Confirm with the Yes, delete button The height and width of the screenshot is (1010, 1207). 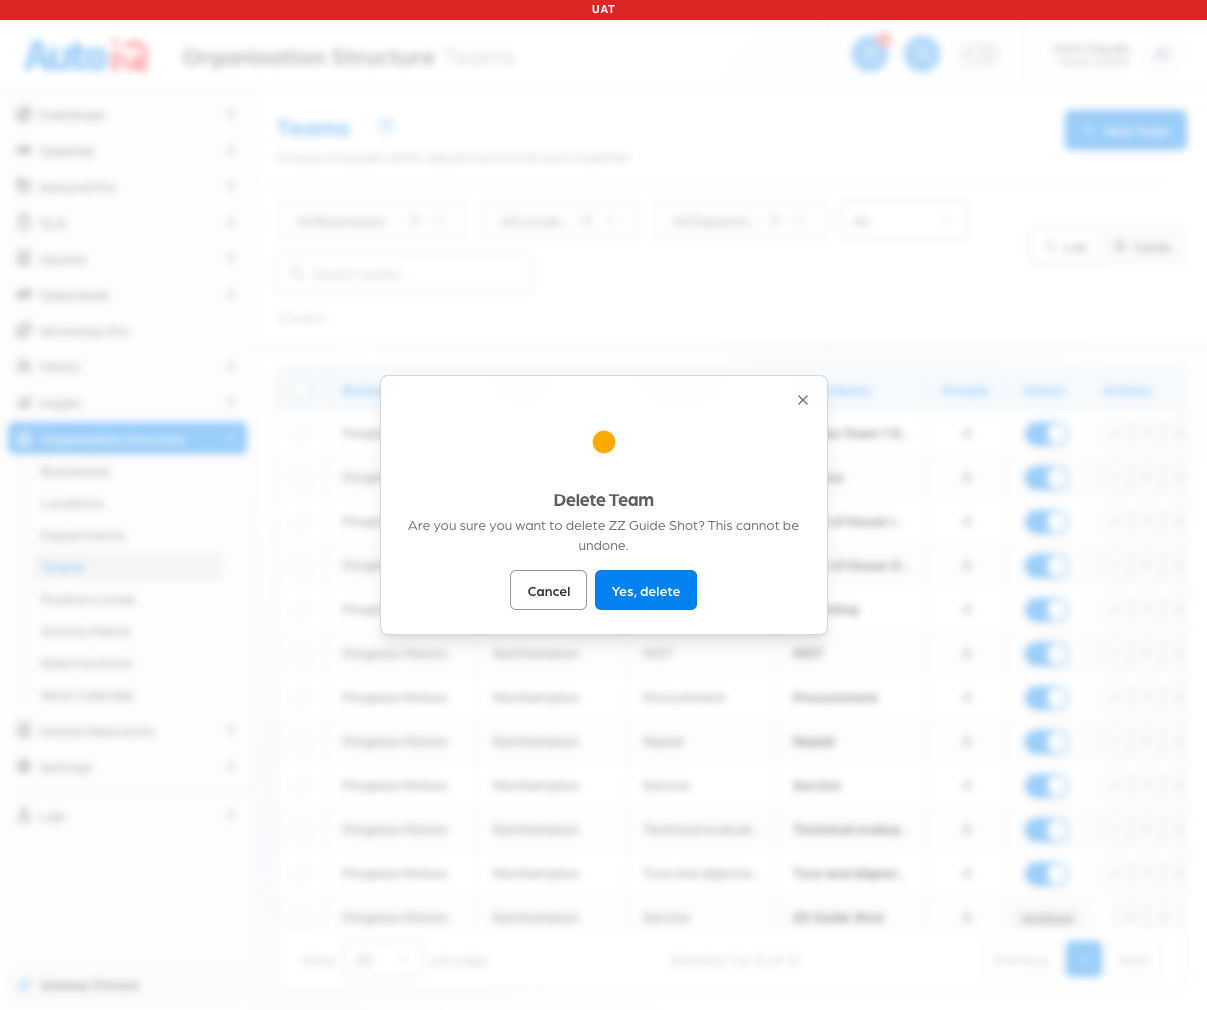[x=646, y=591]
